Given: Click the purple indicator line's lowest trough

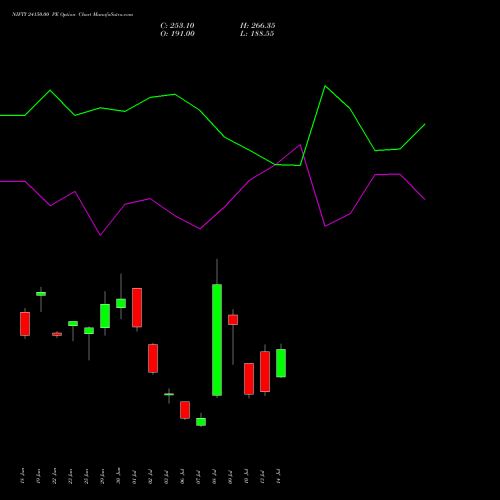Looking at the screenshot, I should coord(100,235).
